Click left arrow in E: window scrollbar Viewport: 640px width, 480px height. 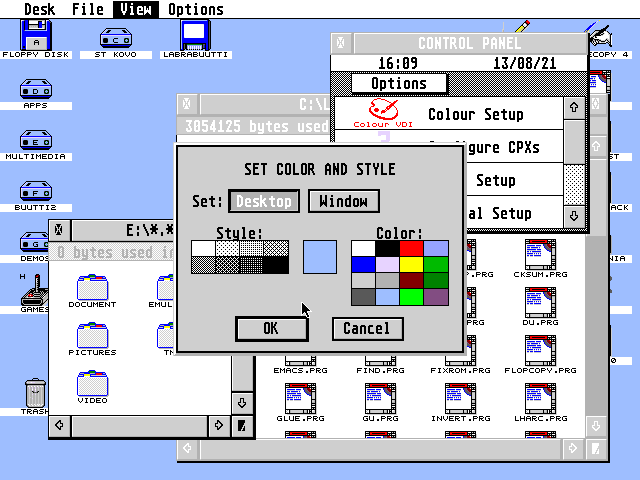pyautogui.click(x=60, y=426)
